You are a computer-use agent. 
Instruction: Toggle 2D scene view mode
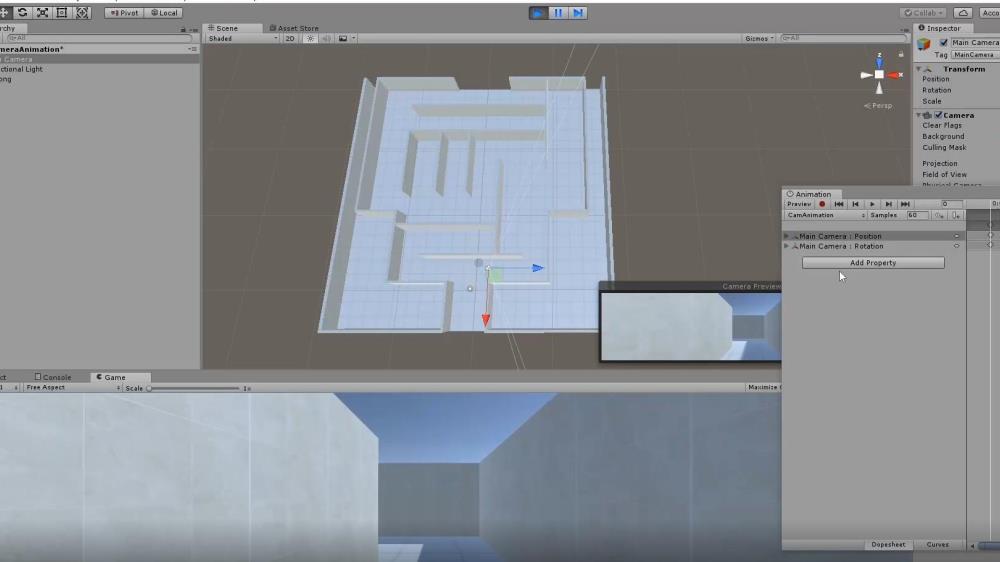[290, 39]
